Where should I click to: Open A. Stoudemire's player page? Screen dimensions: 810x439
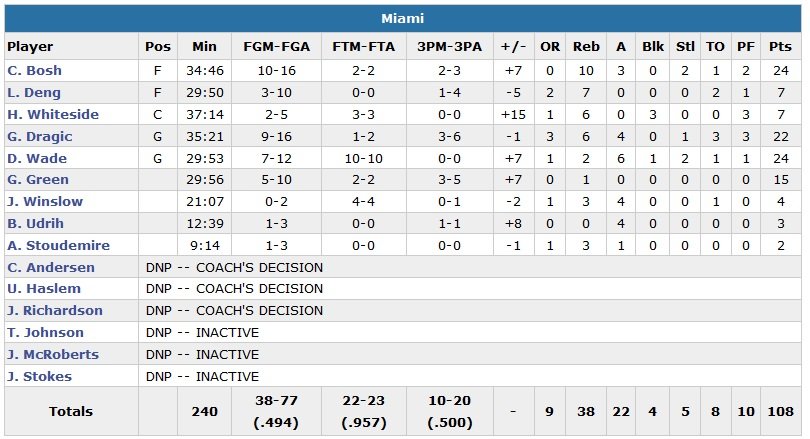tap(54, 246)
